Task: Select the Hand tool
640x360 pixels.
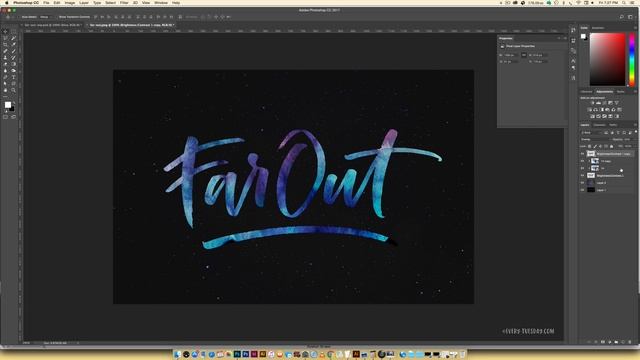Action: tap(5, 90)
